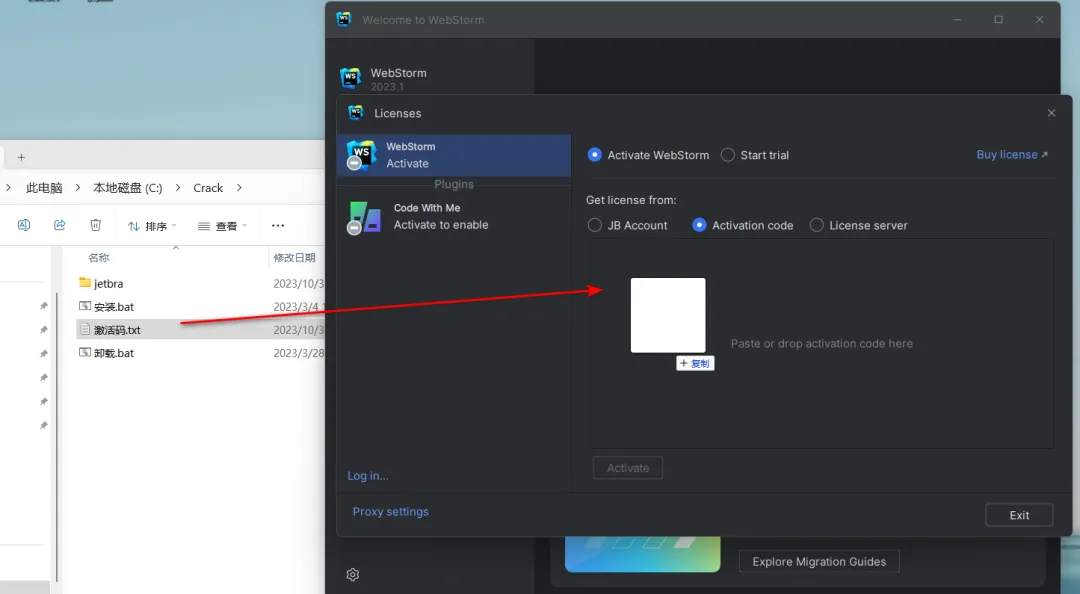Expand the chevron after 此电脑 breadcrumb

point(77,187)
